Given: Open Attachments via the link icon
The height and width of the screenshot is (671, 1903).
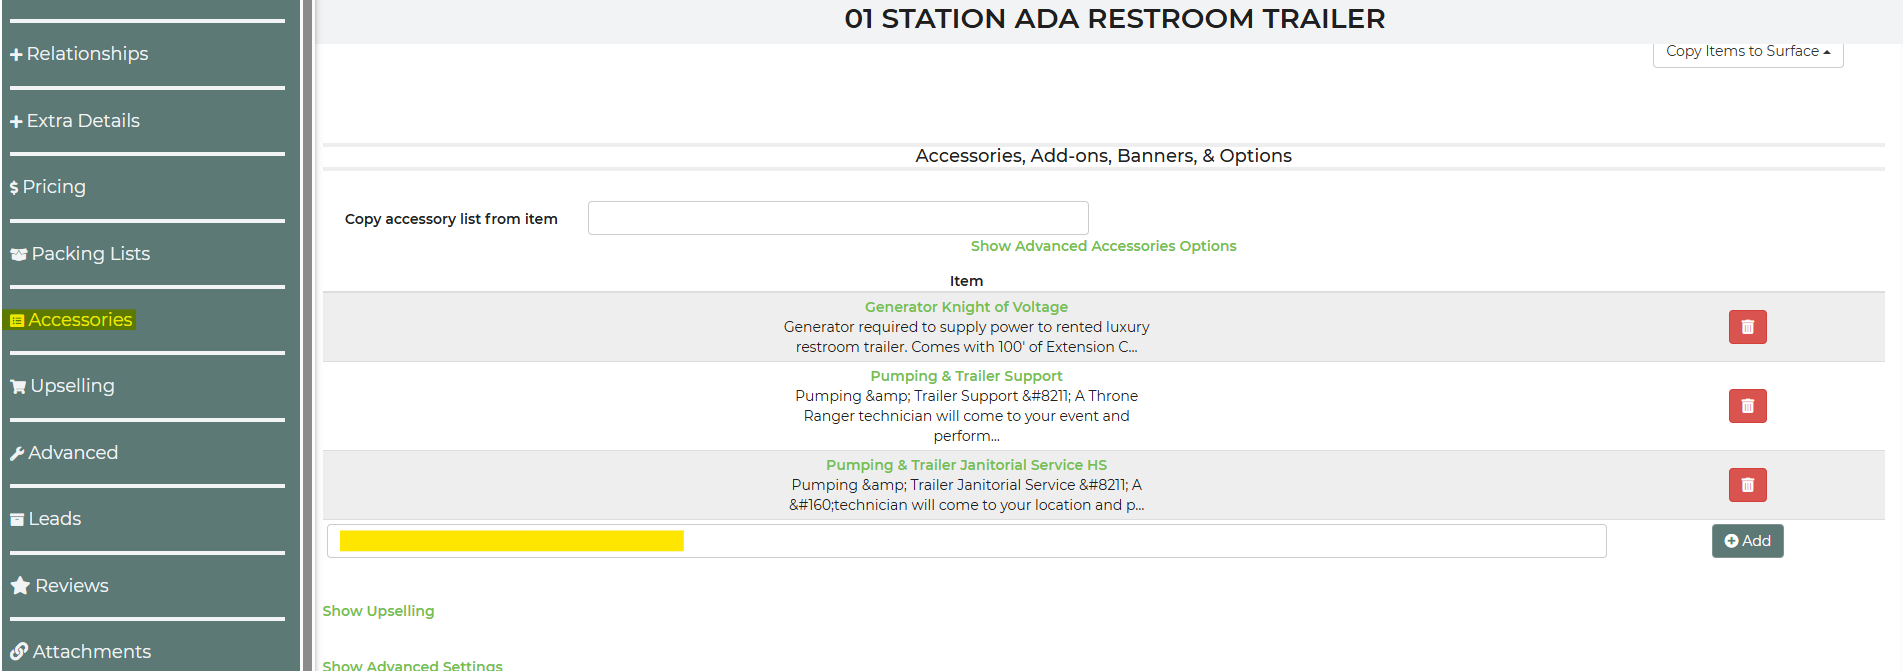Looking at the screenshot, I should click(19, 652).
